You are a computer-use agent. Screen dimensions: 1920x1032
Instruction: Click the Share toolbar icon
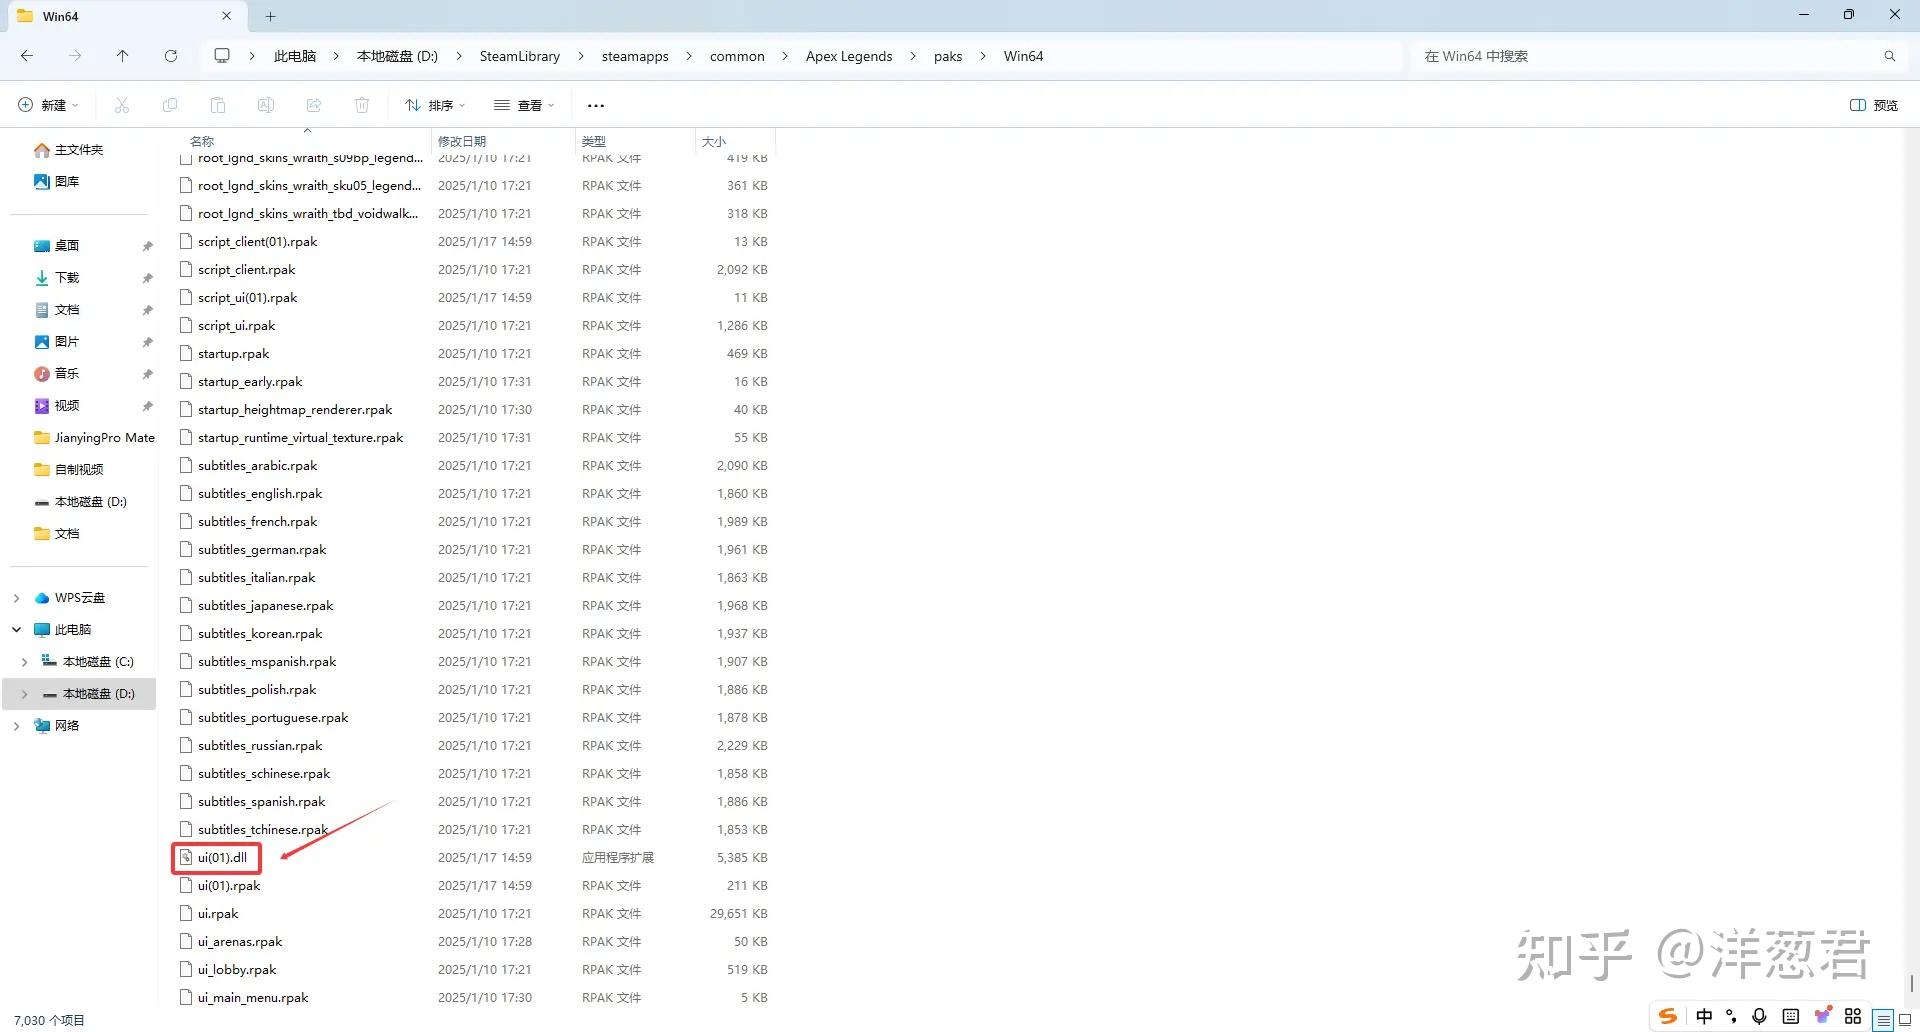[x=314, y=105]
